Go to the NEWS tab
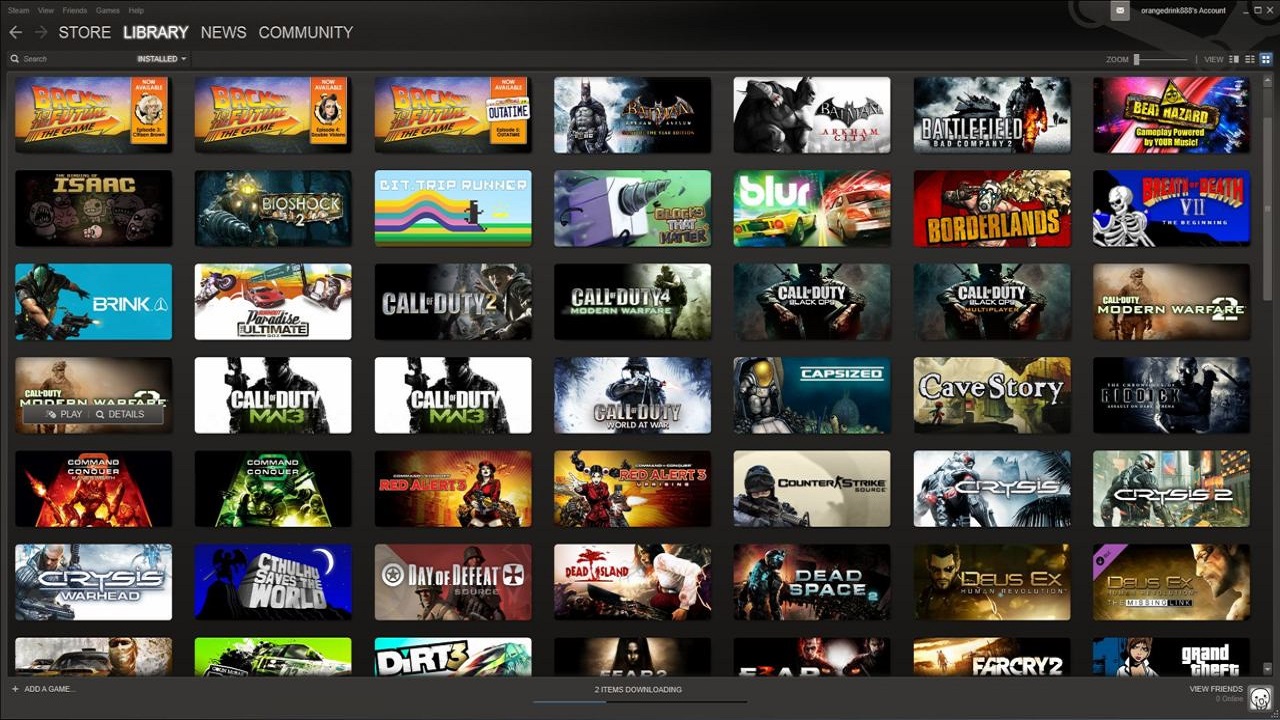The image size is (1280, 720). click(x=223, y=33)
